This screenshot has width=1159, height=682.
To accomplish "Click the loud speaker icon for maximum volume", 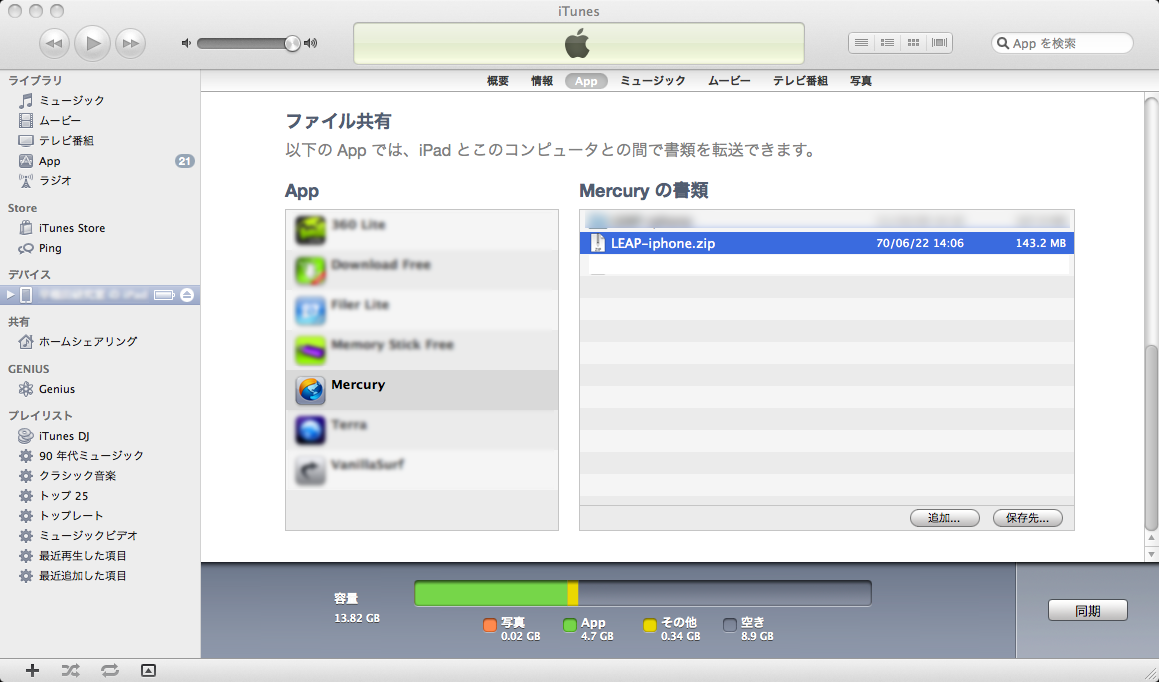I will 311,43.
